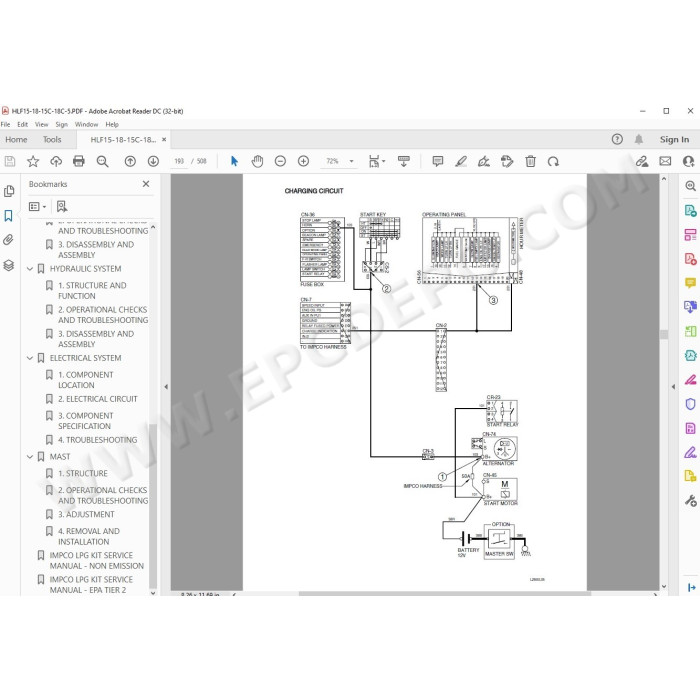The height and width of the screenshot is (700, 700).
Task: Open the Window menu
Action: 86,125
